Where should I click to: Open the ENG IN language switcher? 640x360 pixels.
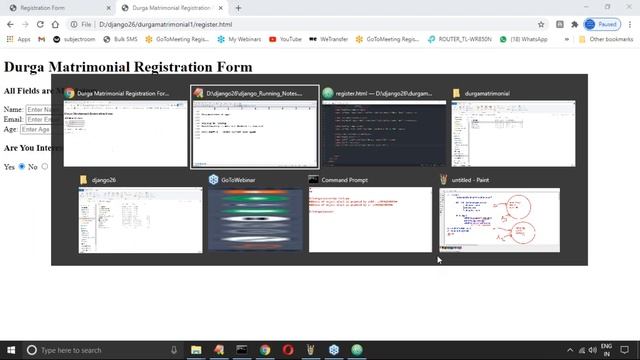tap(607, 350)
